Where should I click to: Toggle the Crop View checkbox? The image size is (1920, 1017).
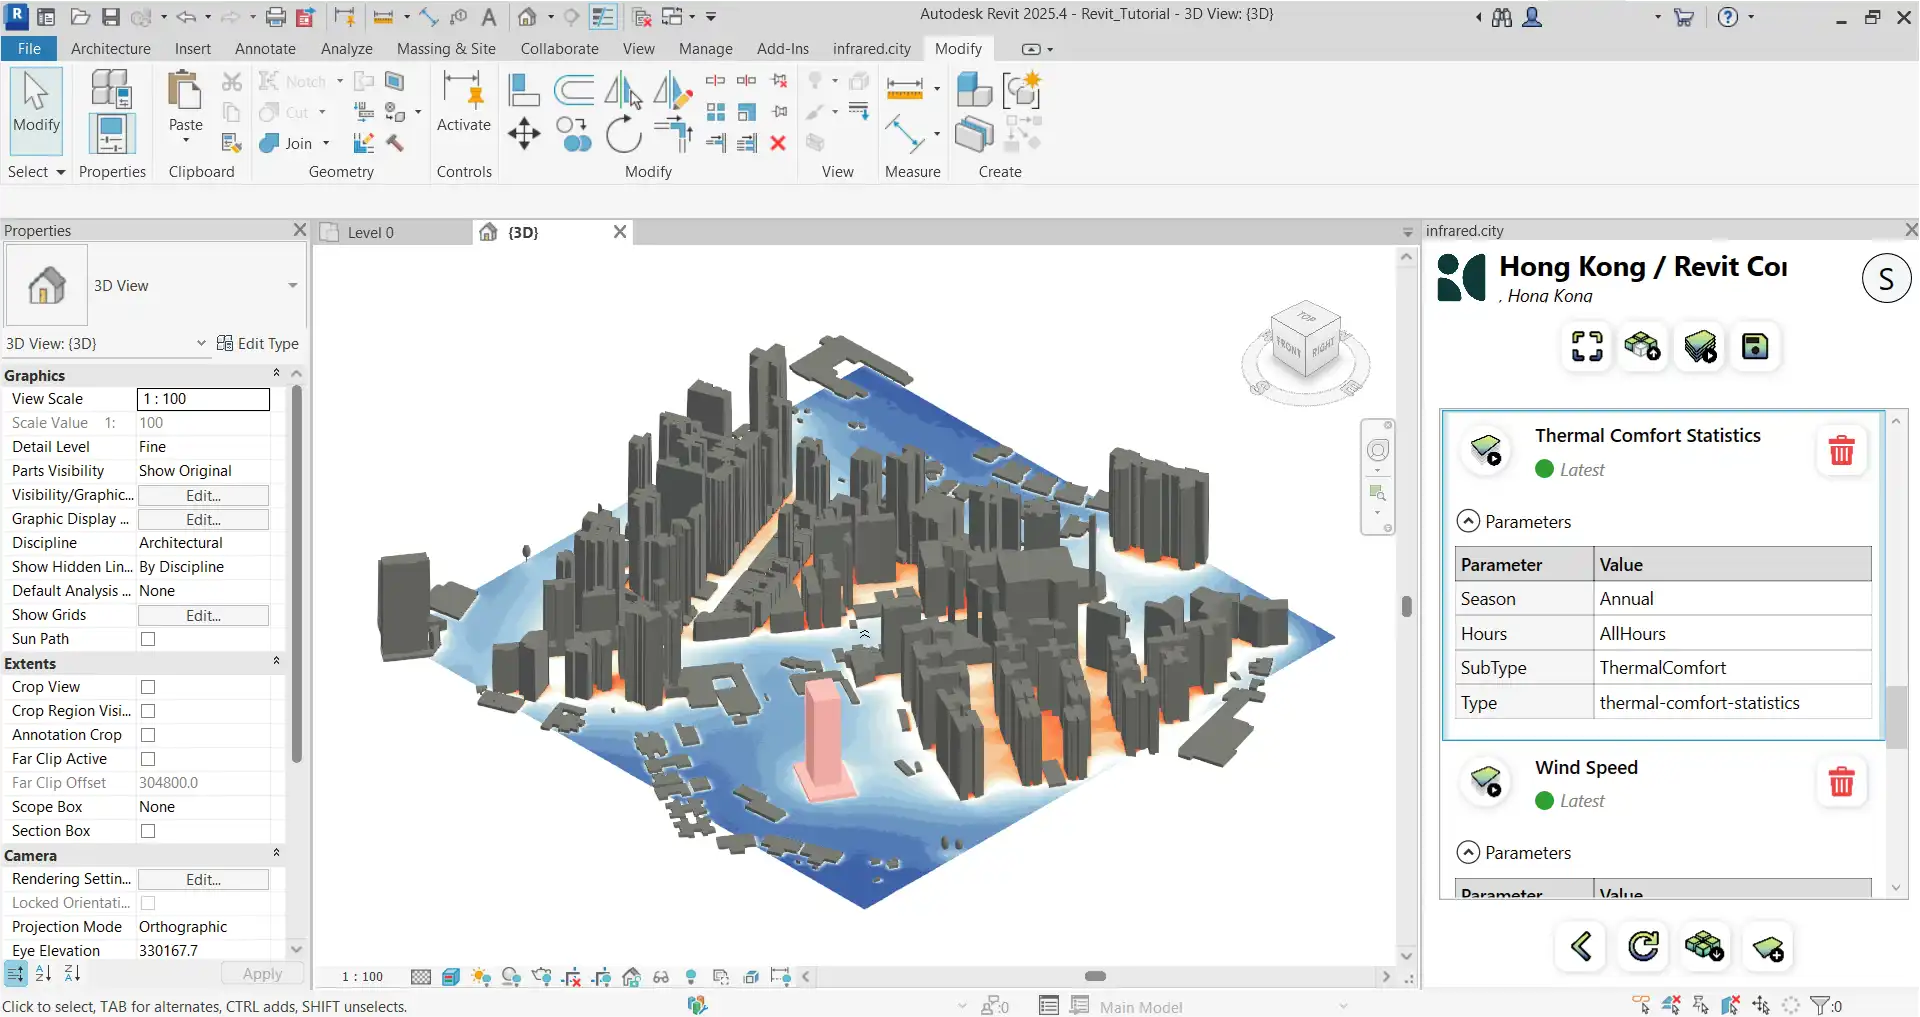148,687
